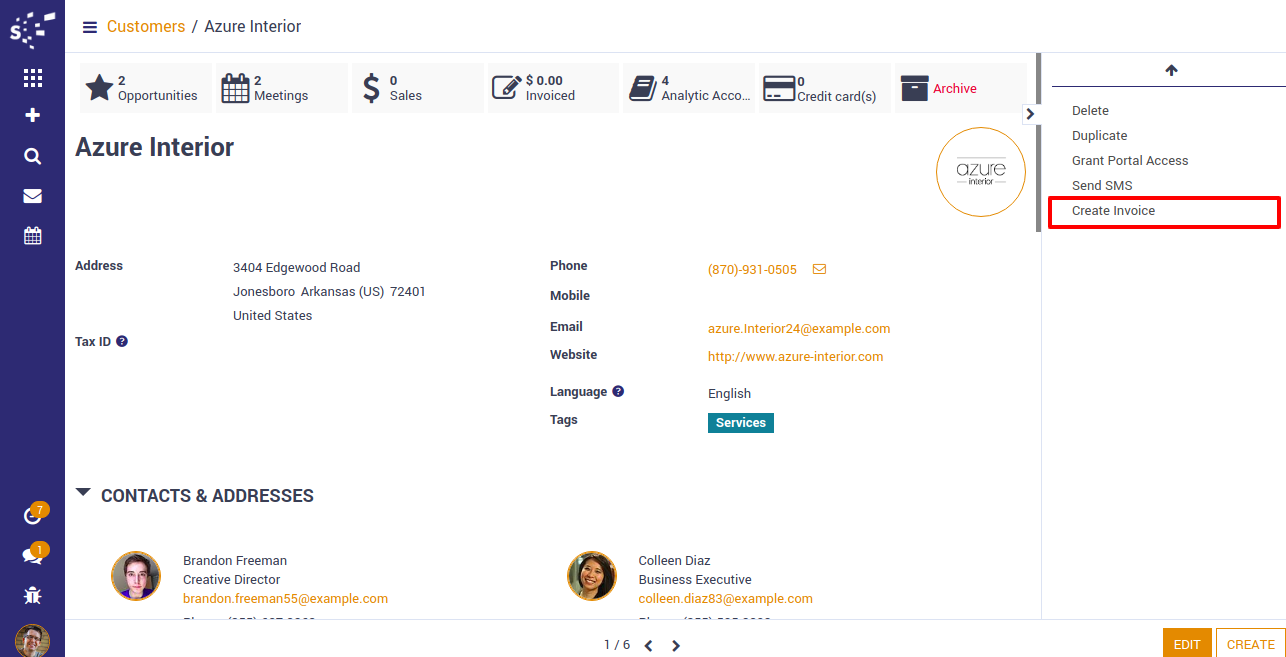Click the orange EDIT button
This screenshot has width=1286, height=657.
point(1187,644)
